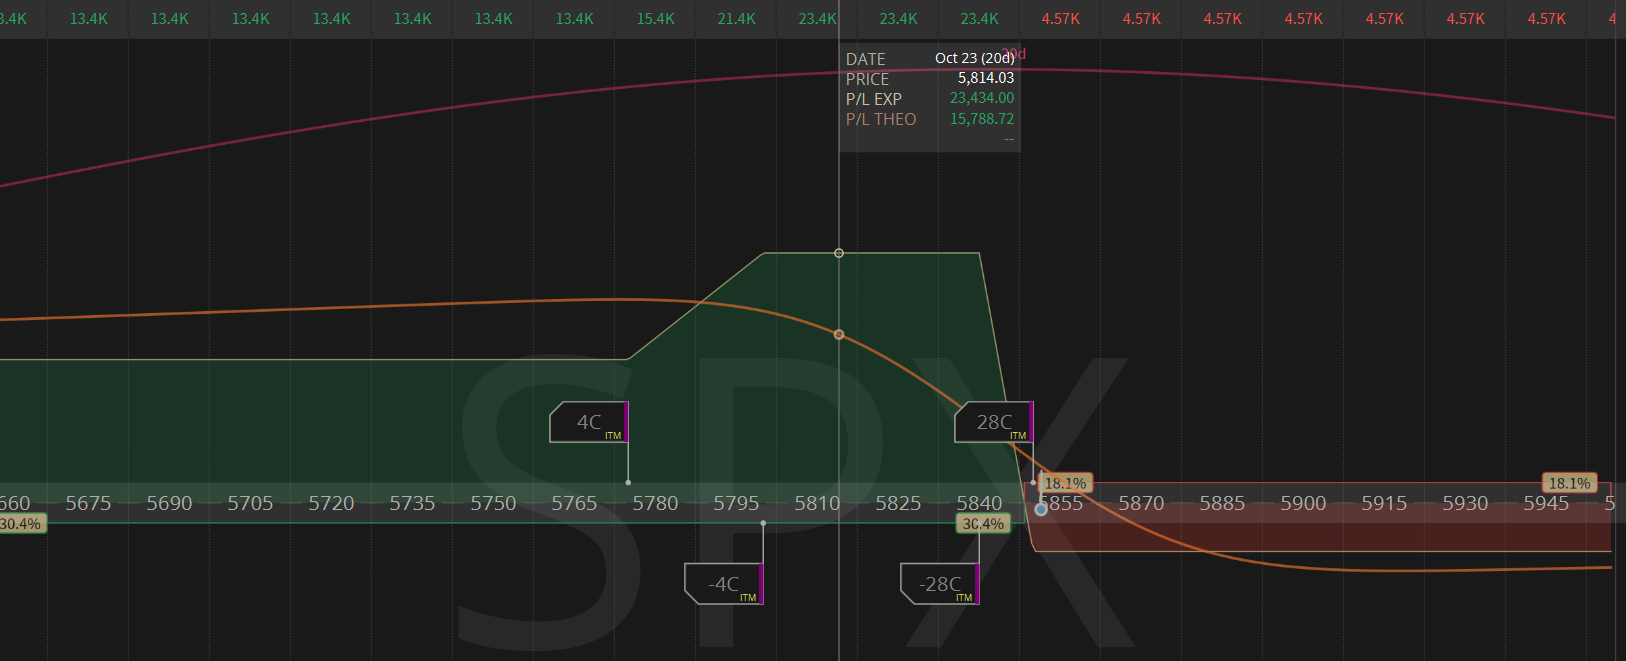Click the P/L THEO value 15,788.72
The width and height of the screenshot is (1626, 661).
(x=982, y=119)
